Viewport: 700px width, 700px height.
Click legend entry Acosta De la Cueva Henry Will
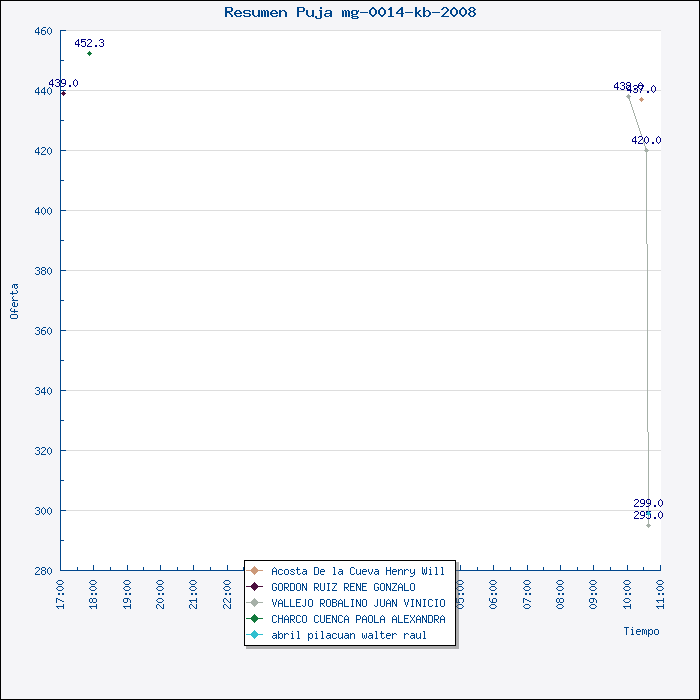[x=358, y=571]
